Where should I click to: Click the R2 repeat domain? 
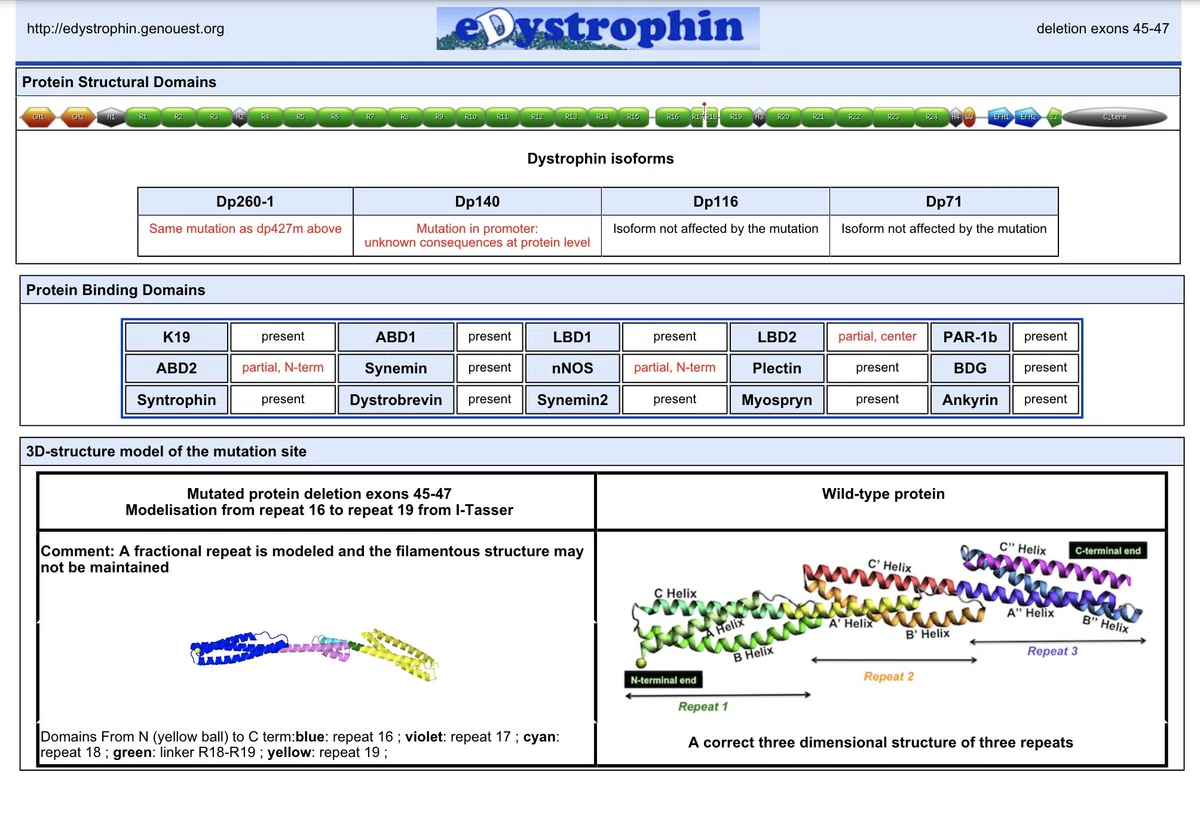pyautogui.click(x=178, y=117)
